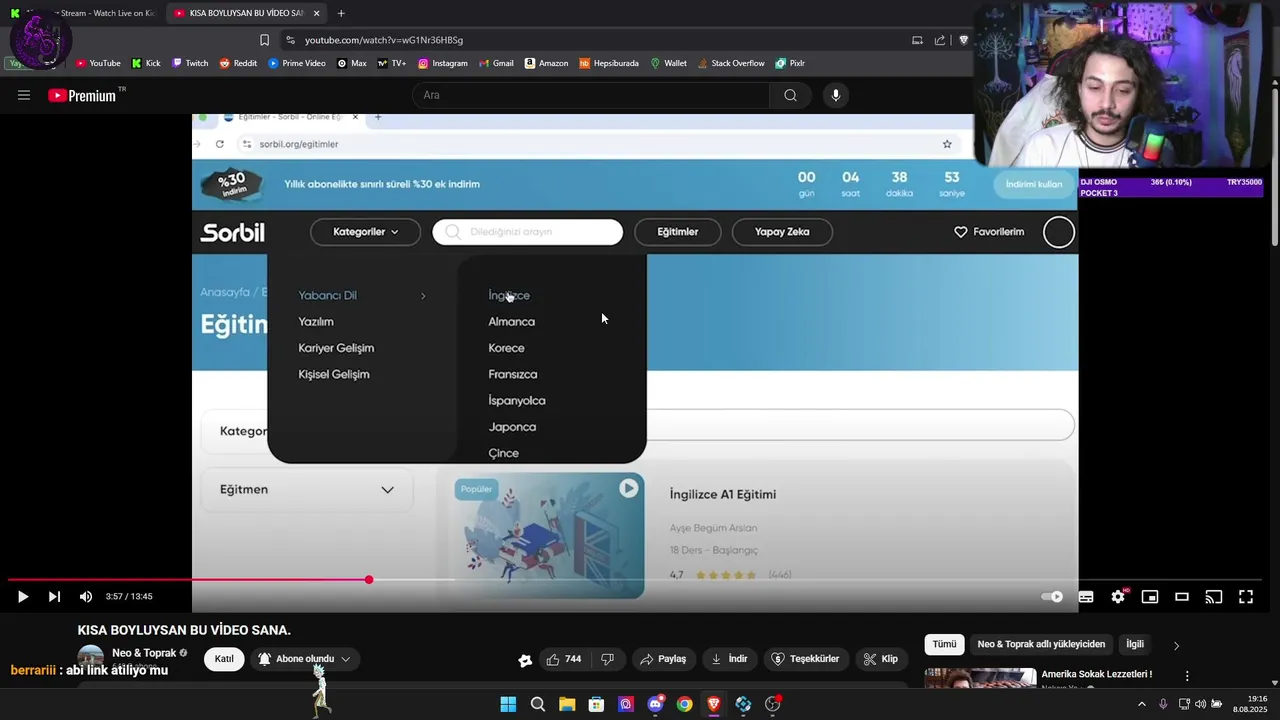This screenshot has width=1280, height=720.
Task: Open Twitch bookmark
Action: pos(190,63)
